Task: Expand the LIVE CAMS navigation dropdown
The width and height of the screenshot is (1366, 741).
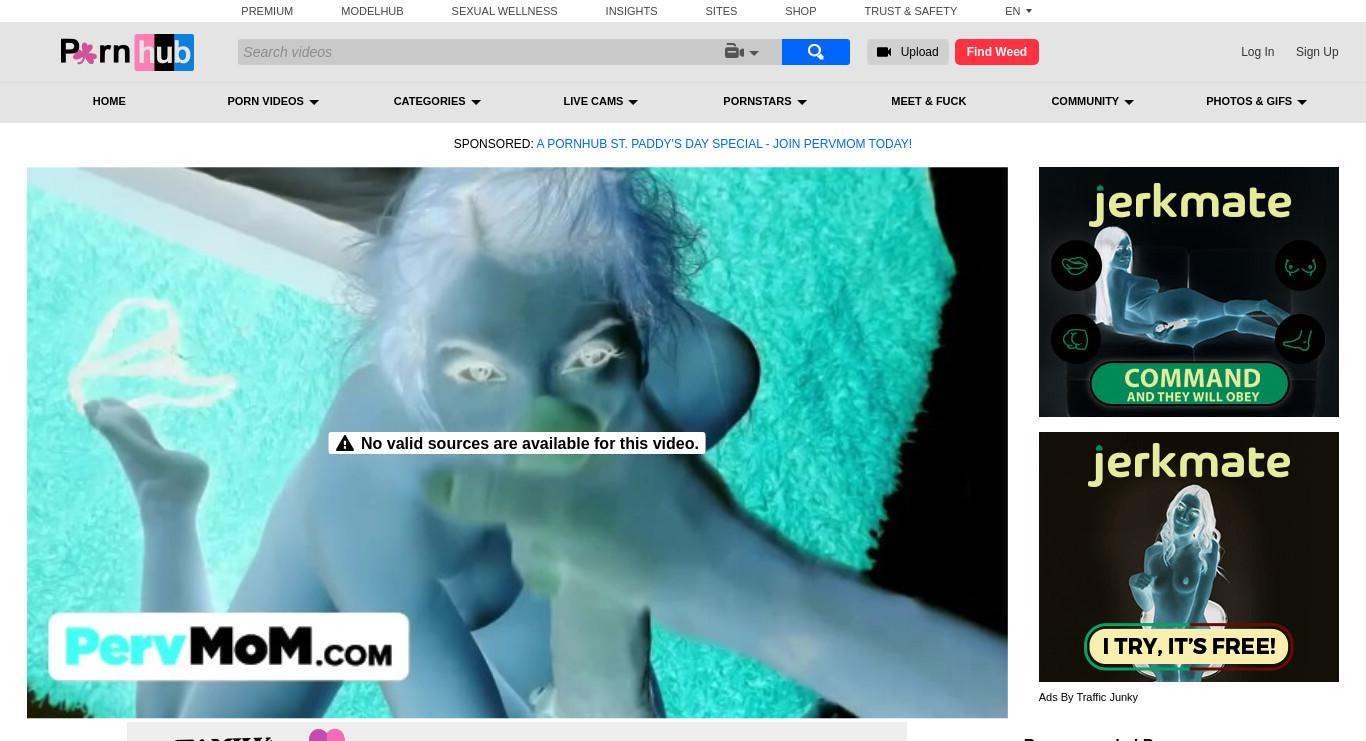Action: (x=600, y=101)
